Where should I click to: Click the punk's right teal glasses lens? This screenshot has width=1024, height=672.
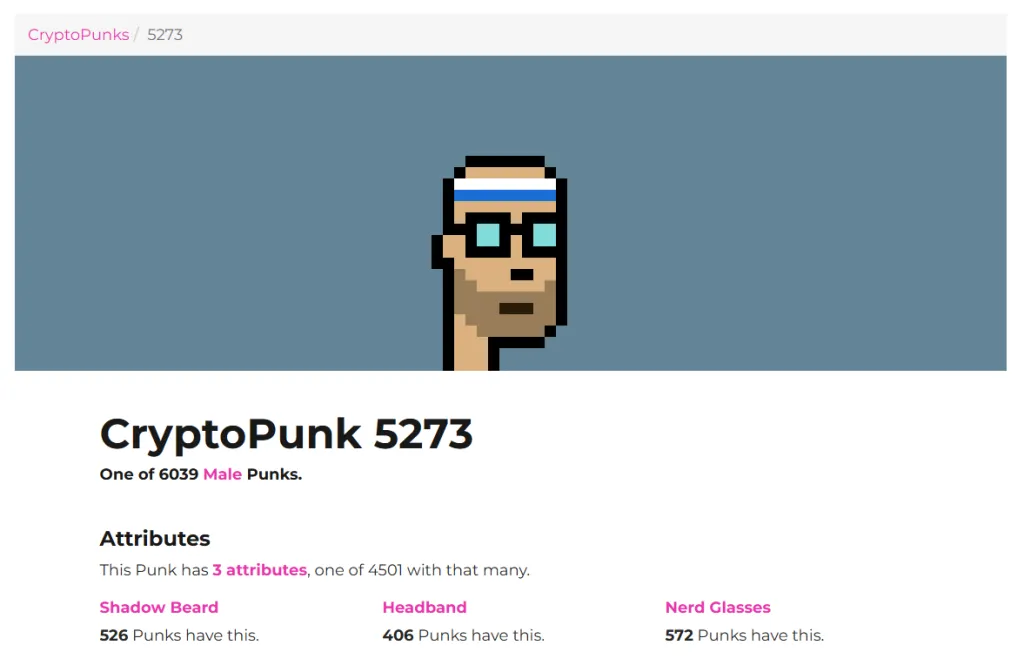pos(545,234)
